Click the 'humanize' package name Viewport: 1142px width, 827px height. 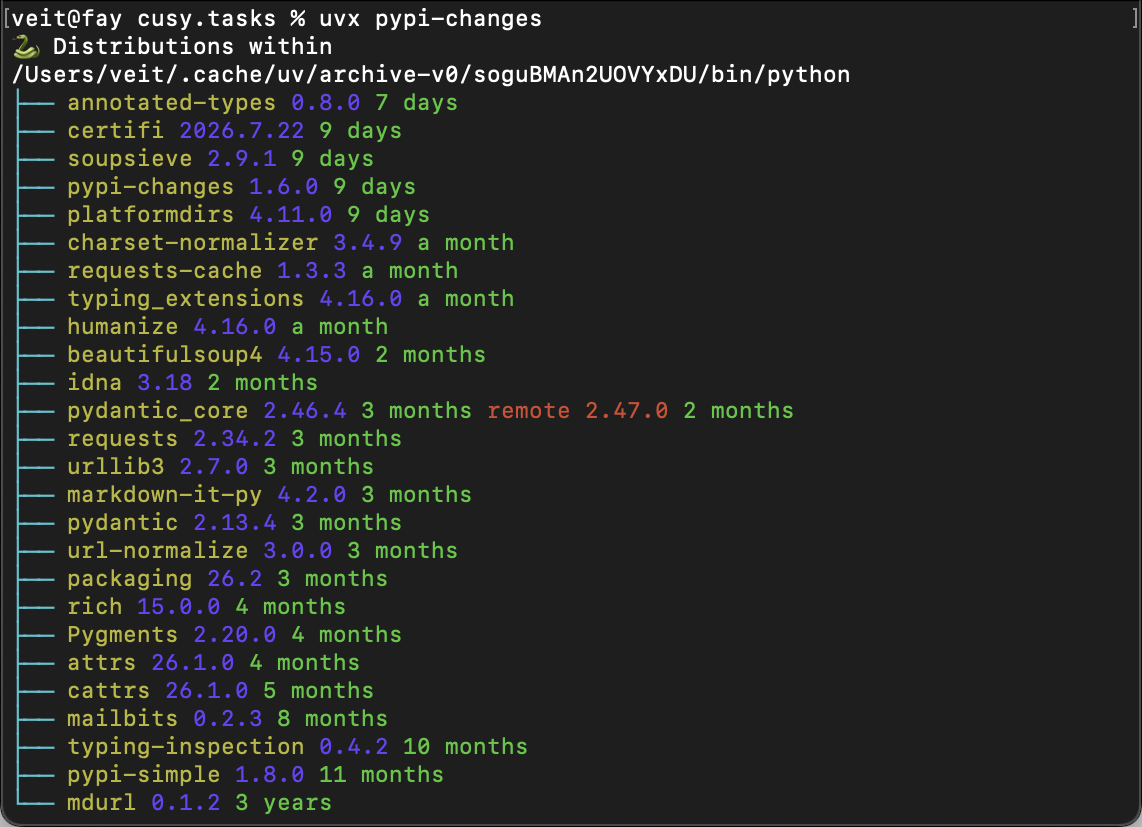tap(122, 326)
